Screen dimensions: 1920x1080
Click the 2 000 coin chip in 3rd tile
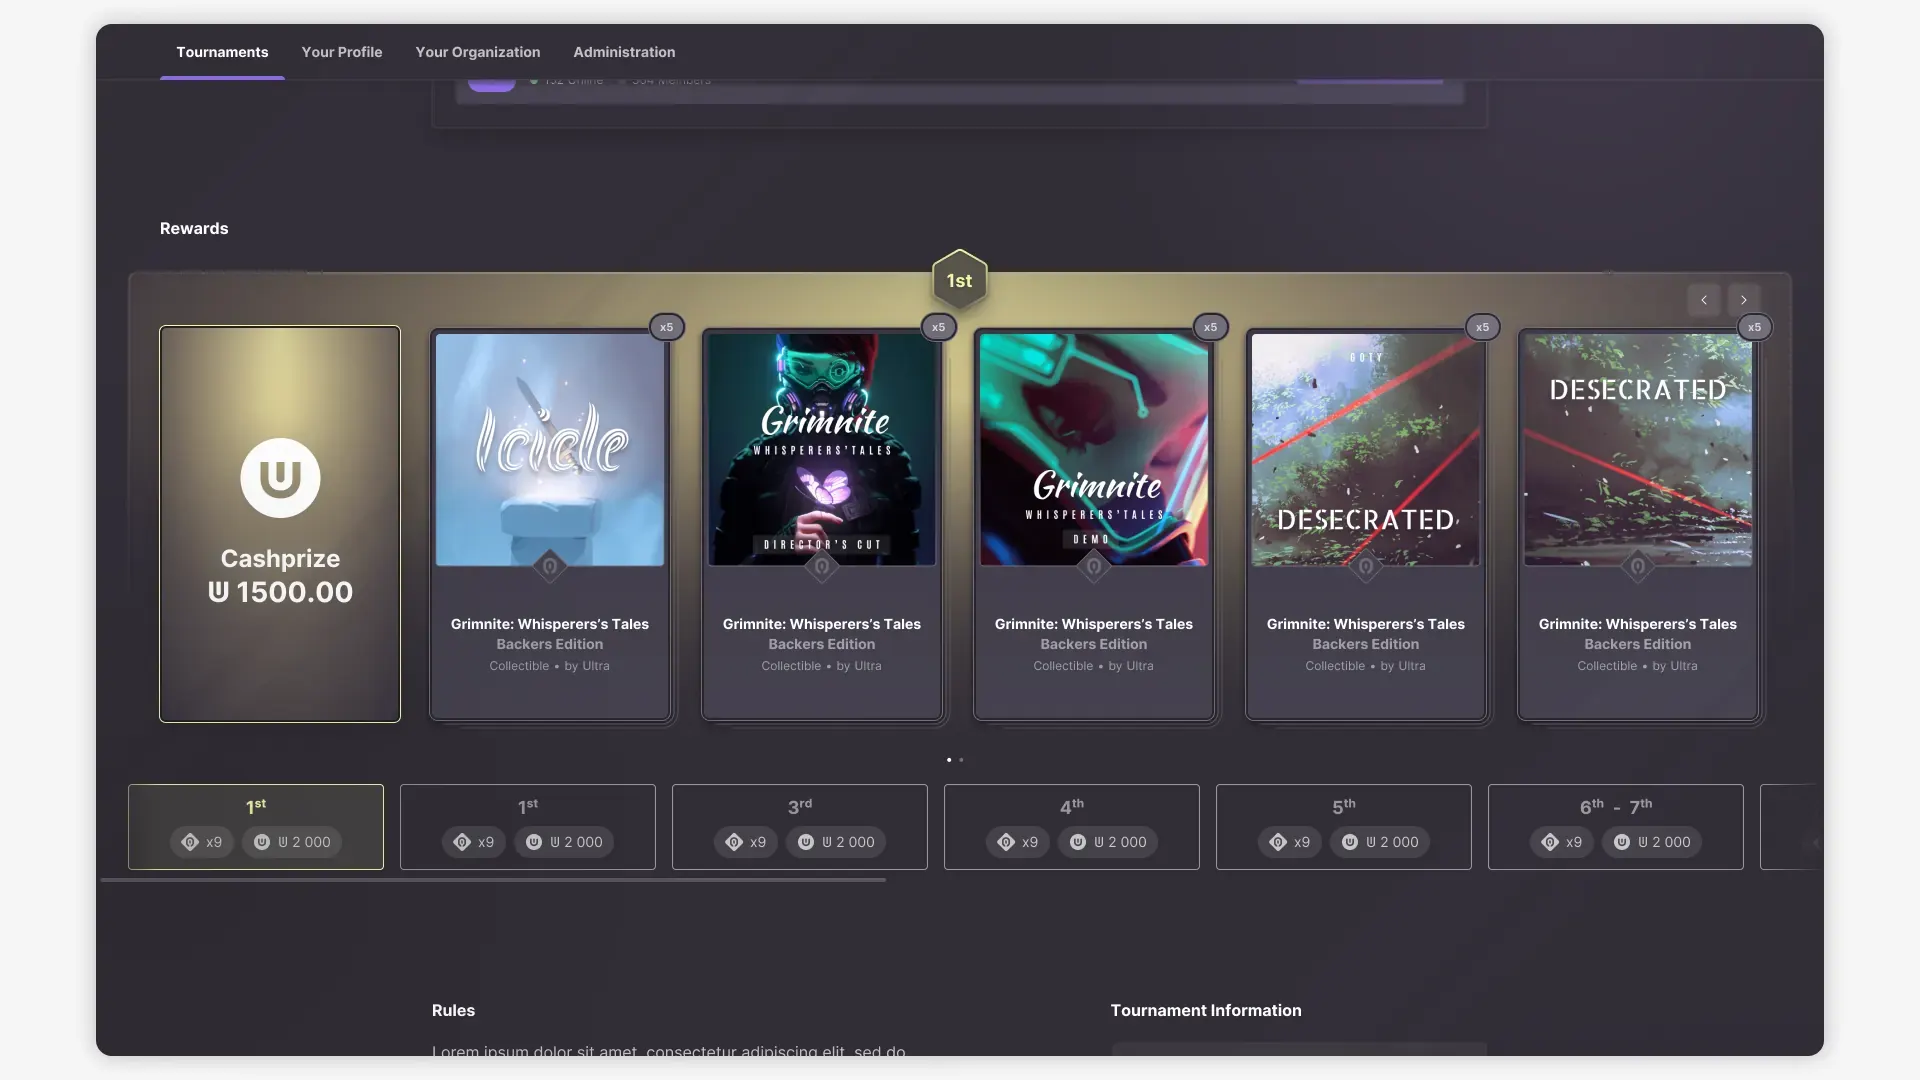[836, 842]
